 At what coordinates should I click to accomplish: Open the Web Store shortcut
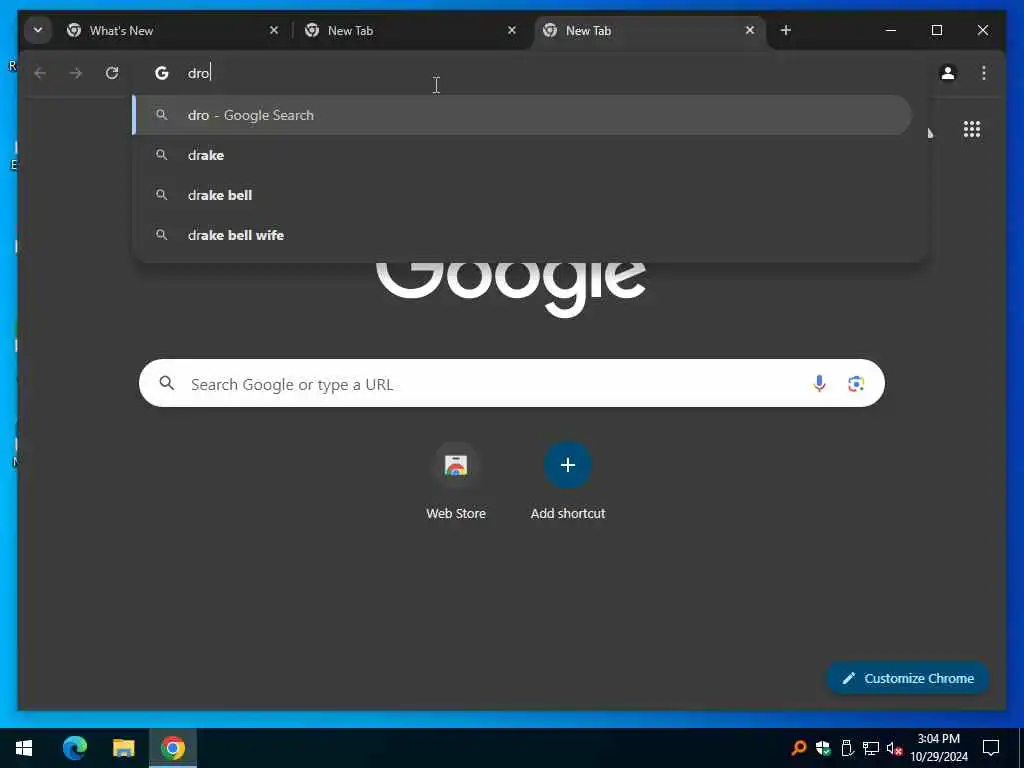(x=456, y=481)
